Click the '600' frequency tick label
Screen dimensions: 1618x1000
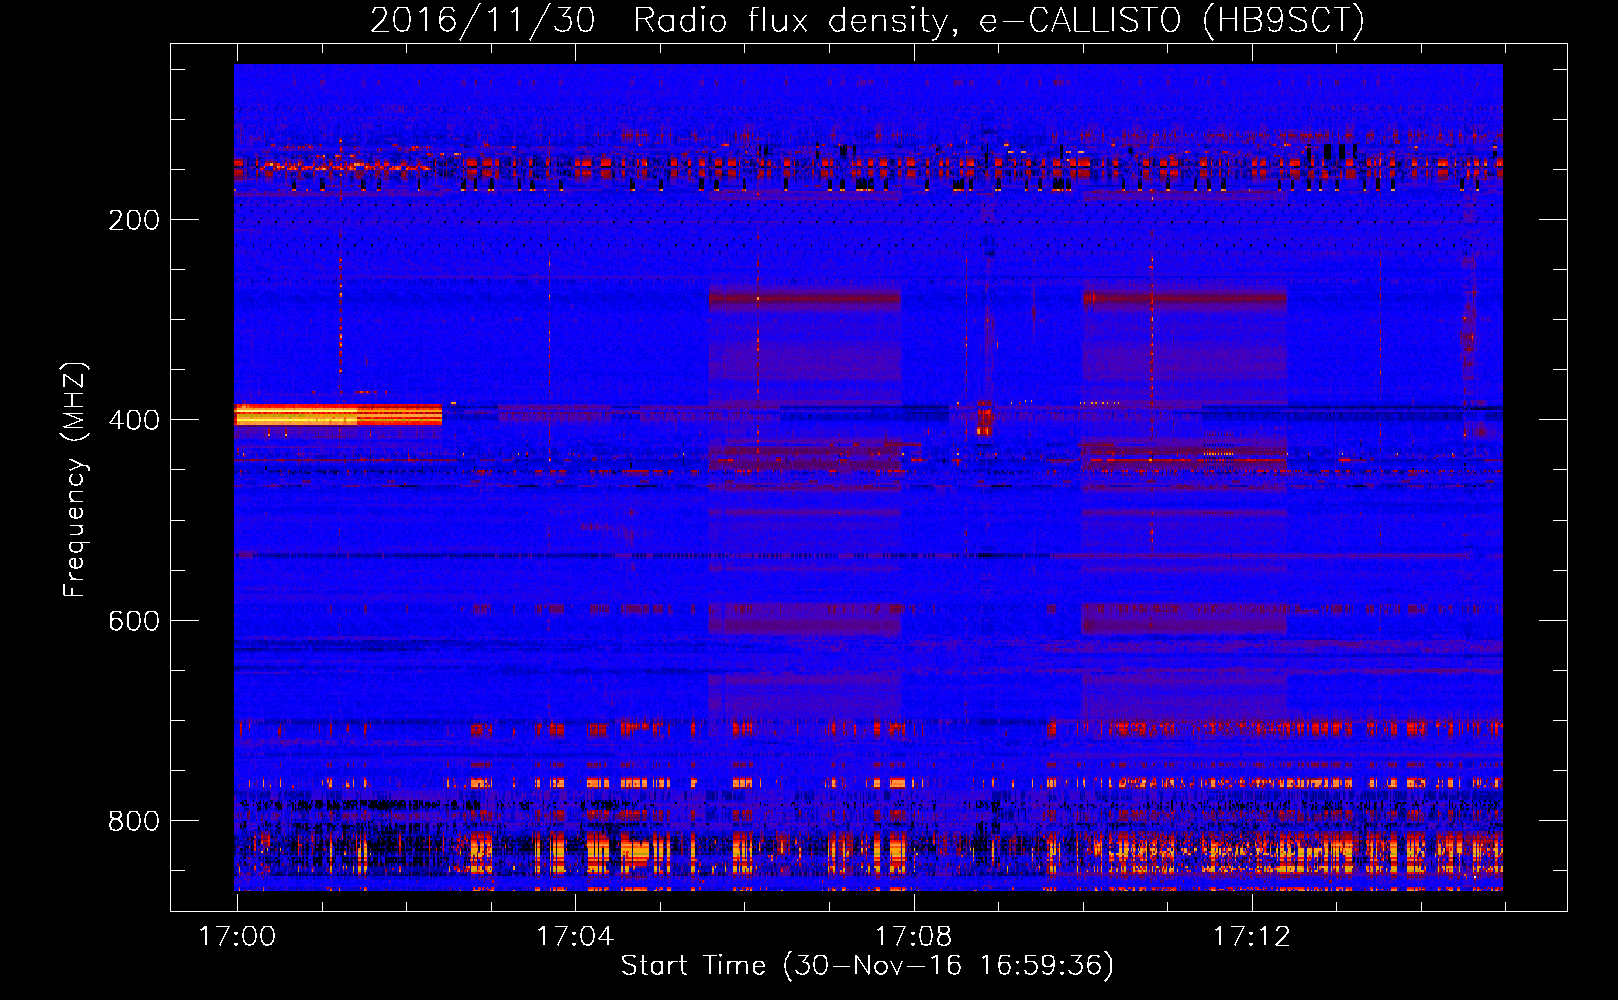pos(134,621)
